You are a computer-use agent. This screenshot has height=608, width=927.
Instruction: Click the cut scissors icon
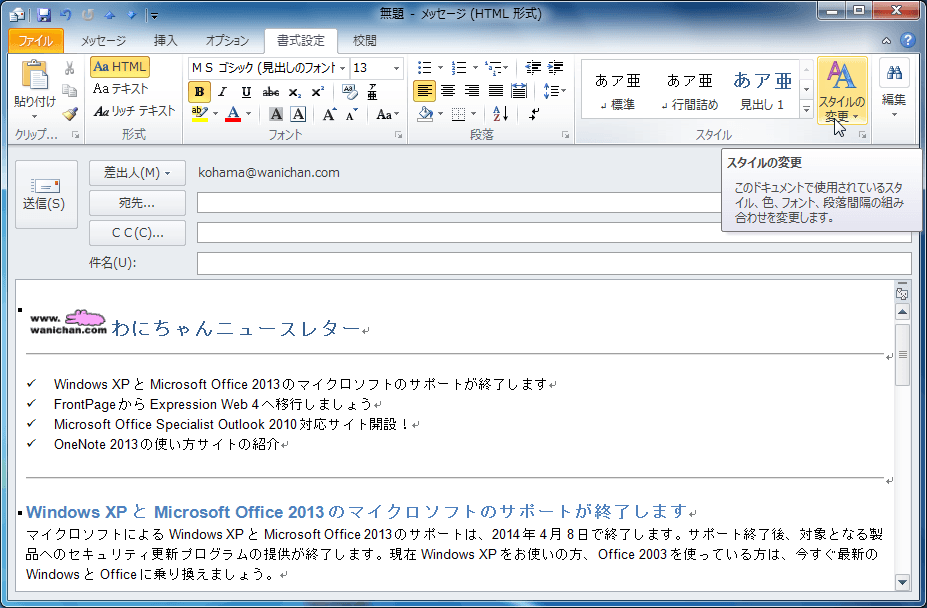(70, 68)
